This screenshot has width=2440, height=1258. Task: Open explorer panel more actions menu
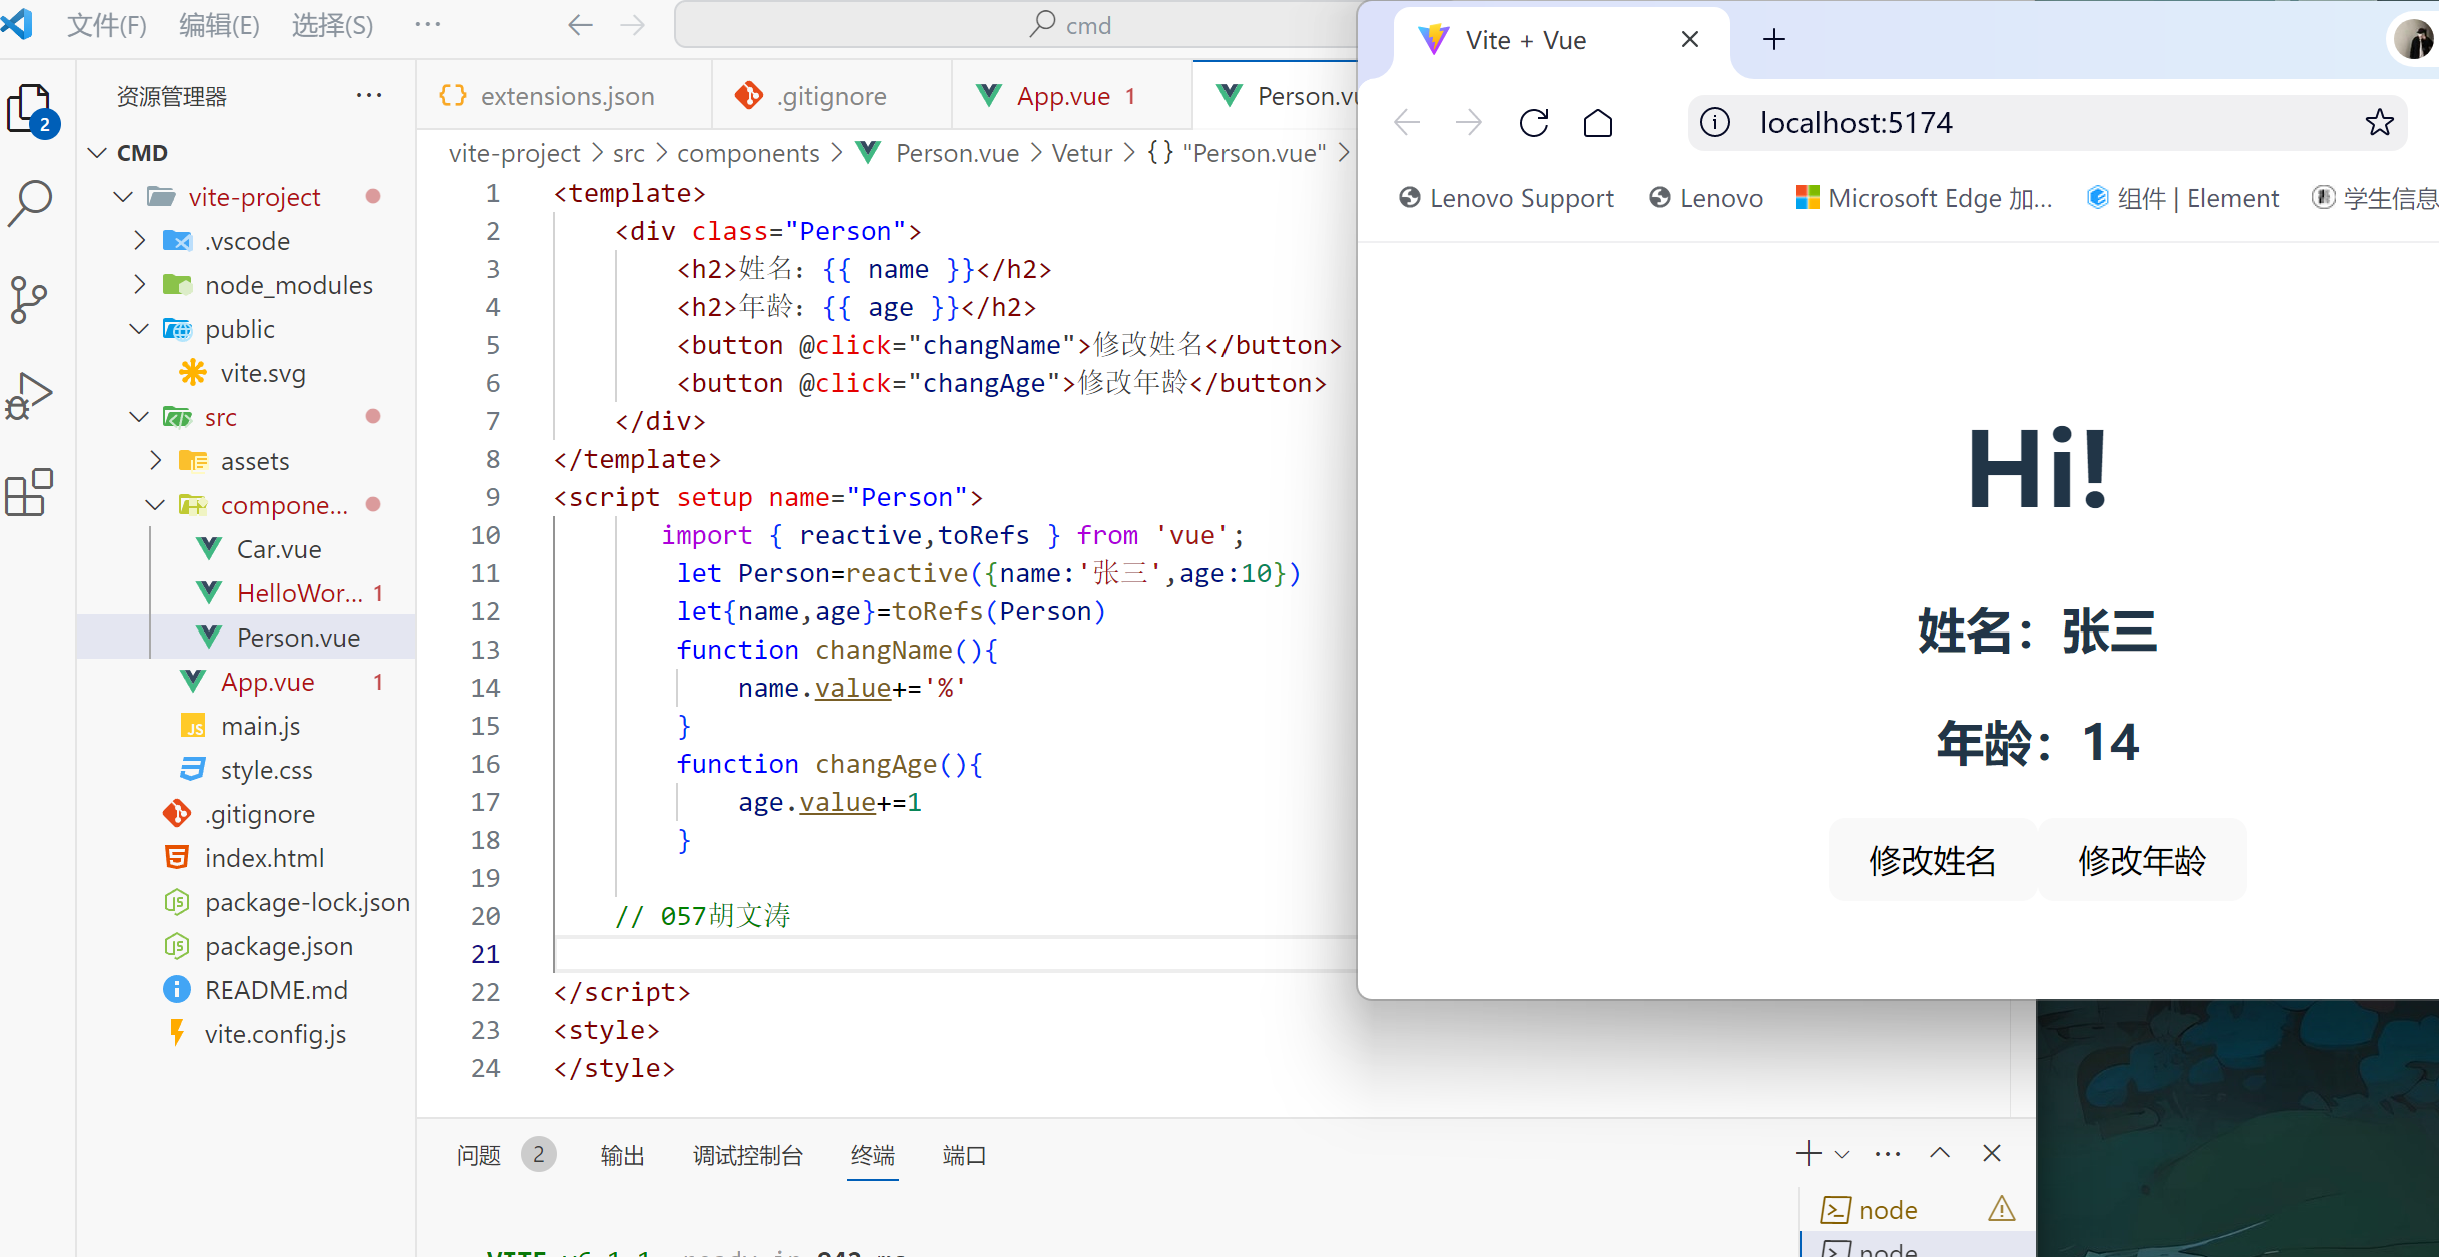click(369, 96)
